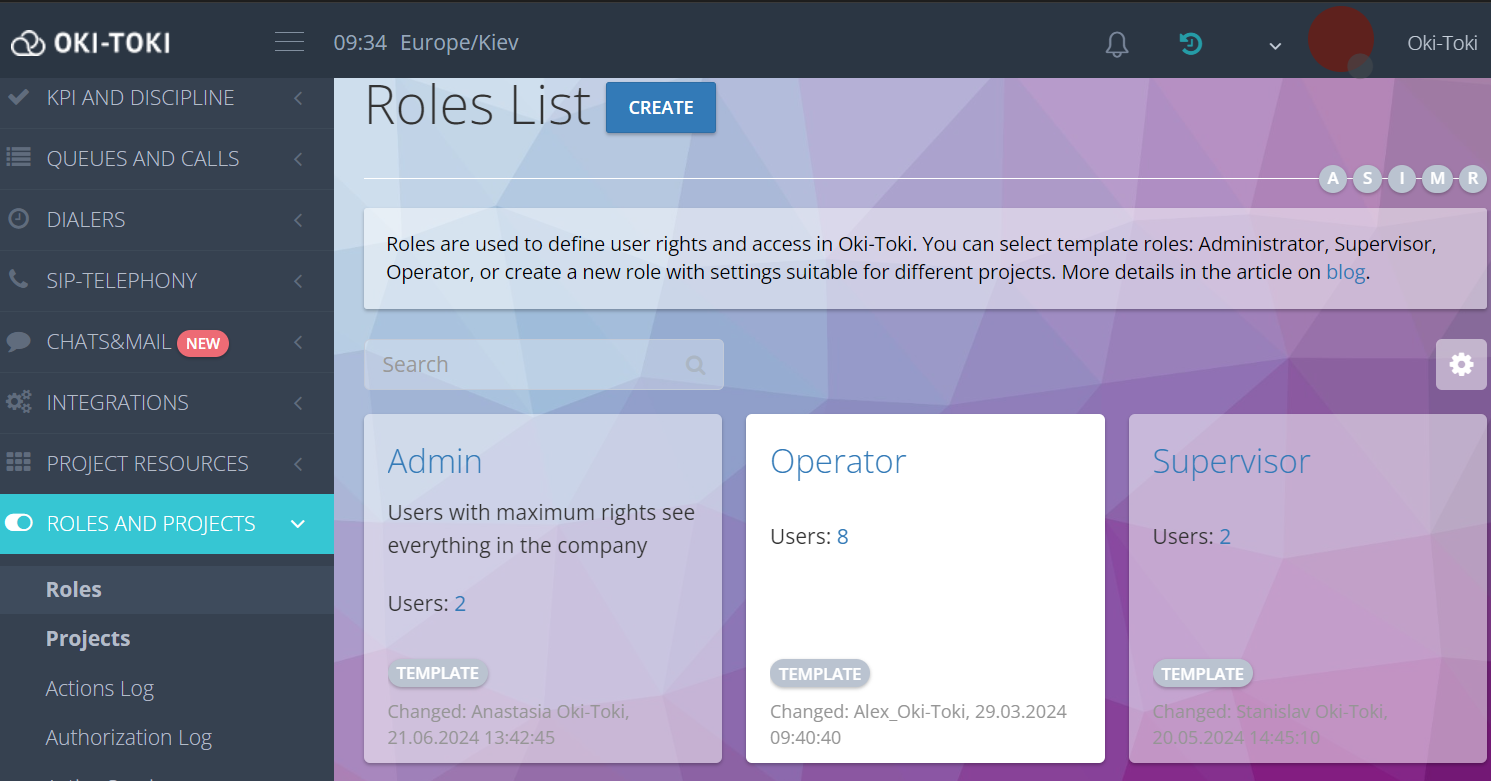The width and height of the screenshot is (1491, 781).
Task: Open the history clock icon
Action: pyautogui.click(x=1190, y=43)
